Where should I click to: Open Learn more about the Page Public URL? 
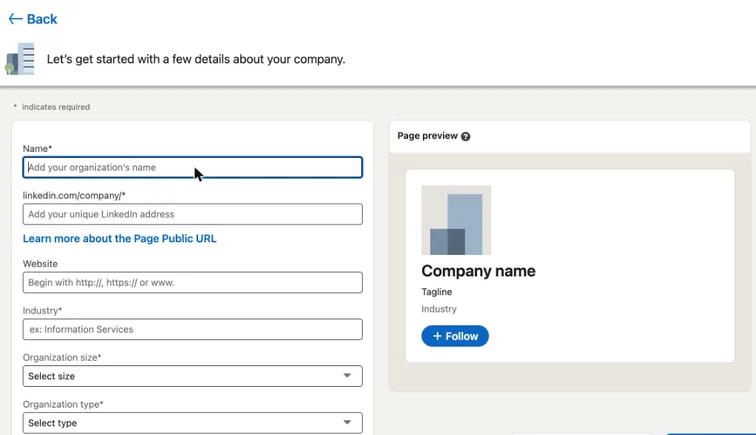click(120, 239)
